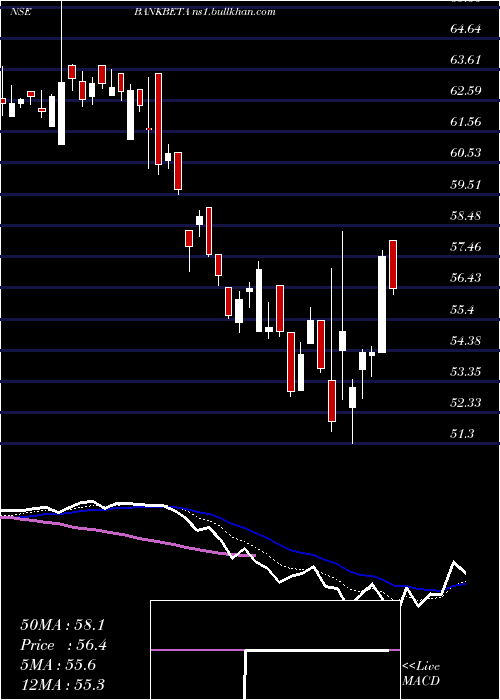Click the 53.35 price axis label
The width and height of the screenshot is (500, 700).
click(466, 371)
